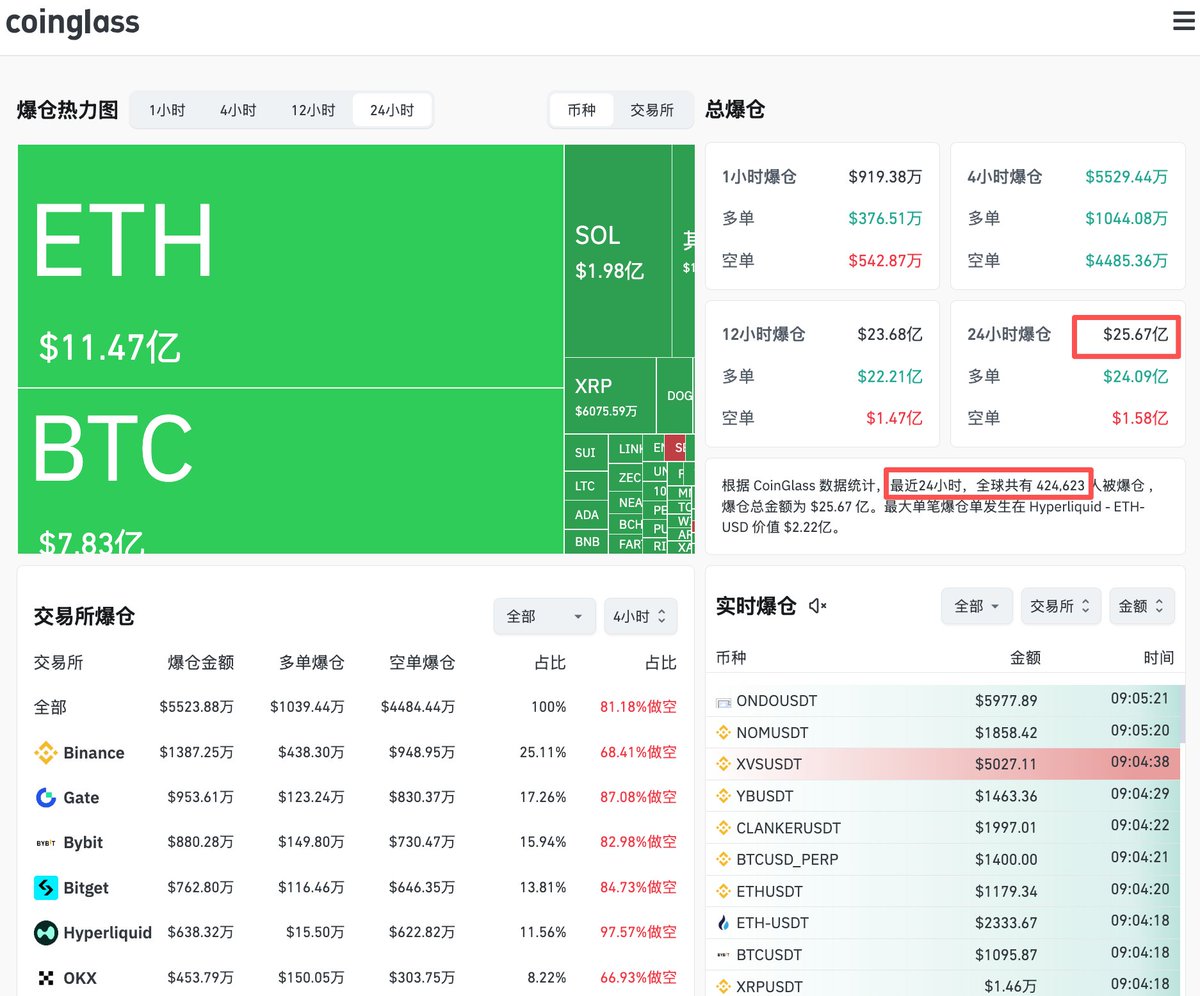Click the Binance icon beside YBUSDT
This screenshot has height=996, width=1200.
coord(724,796)
